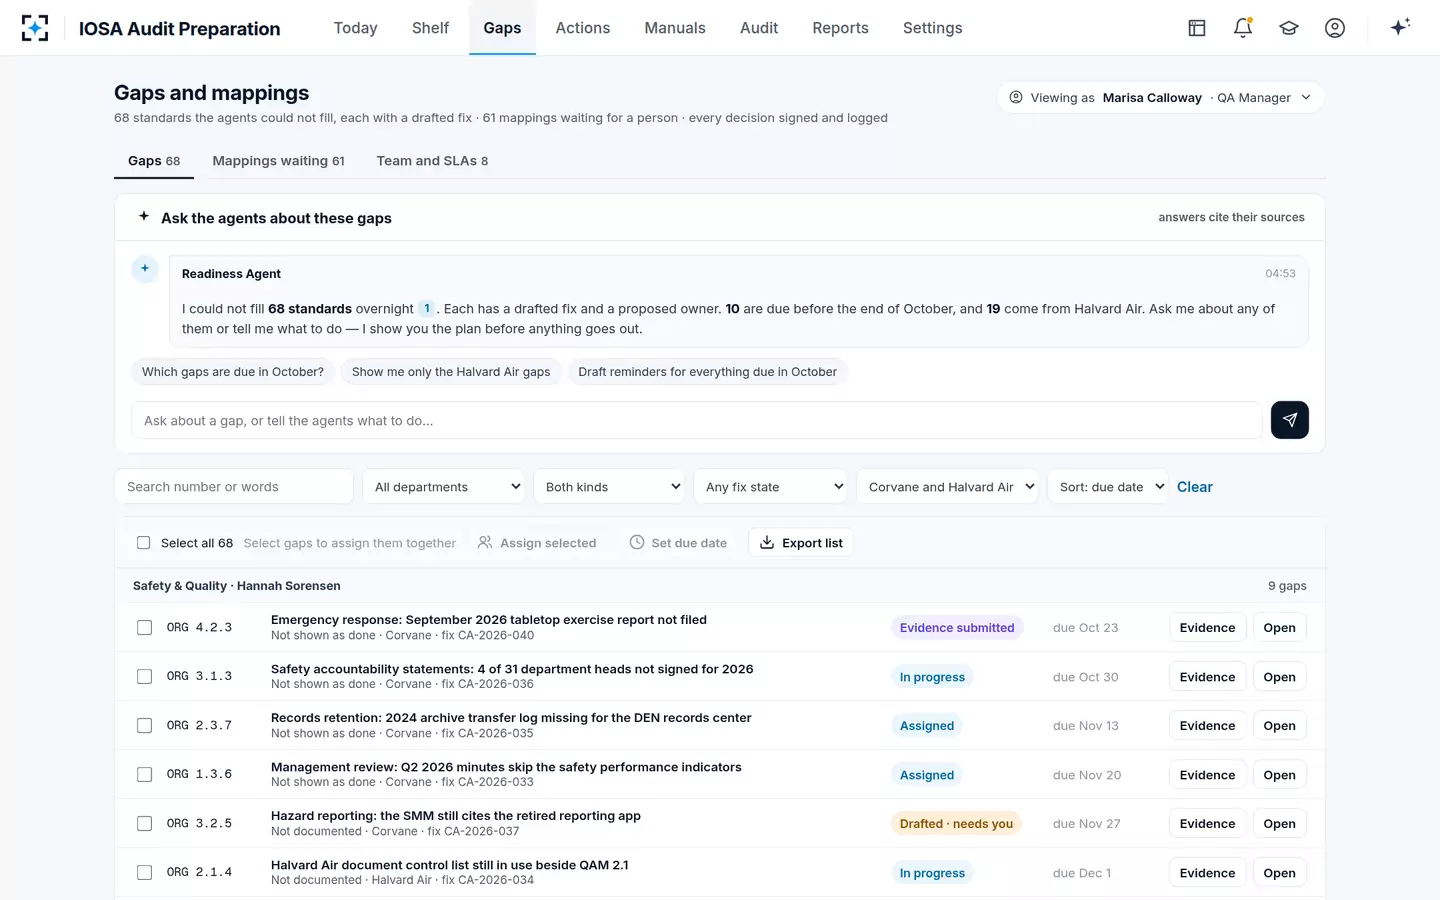The height and width of the screenshot is (900, 1440).
Task: Open the layout panel icon in header
Action: pyautogui.click(x=1197, y=28)
